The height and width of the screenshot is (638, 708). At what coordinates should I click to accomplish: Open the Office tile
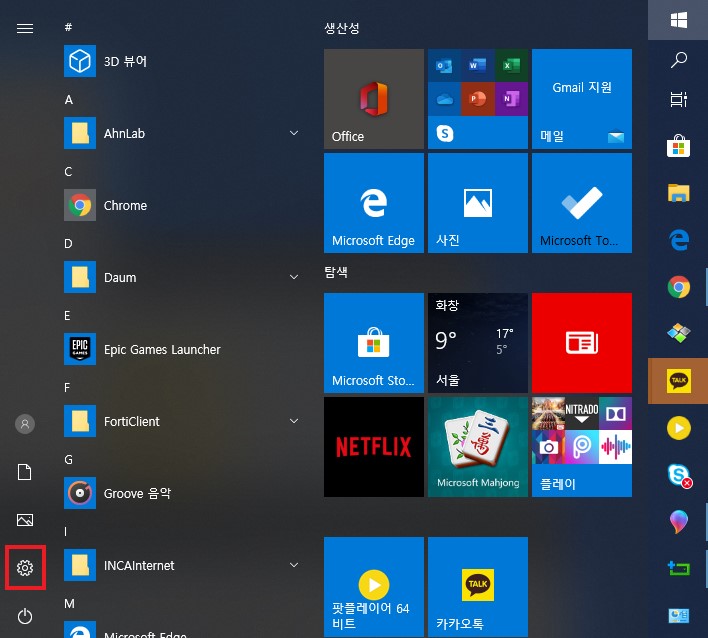[x=373, y=99]
